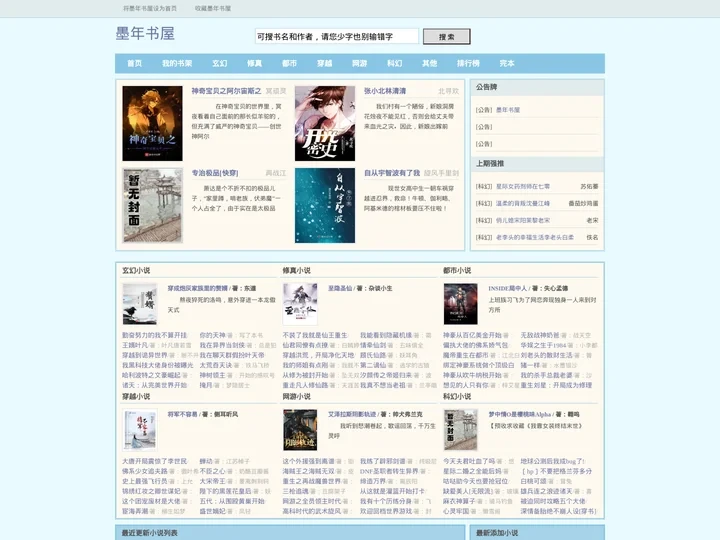The width and height of the screenshot is (720, 540).
Task: Click the book search input field
Action: (337, 36)
